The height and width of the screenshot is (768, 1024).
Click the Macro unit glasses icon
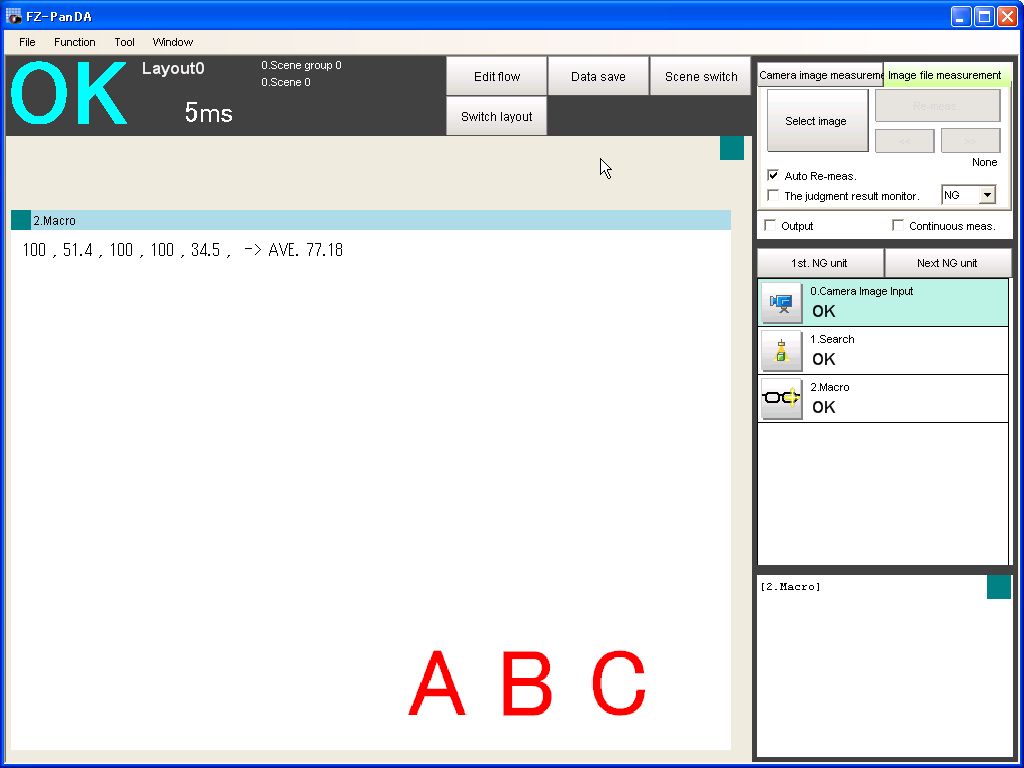click(x=782, y=399)
